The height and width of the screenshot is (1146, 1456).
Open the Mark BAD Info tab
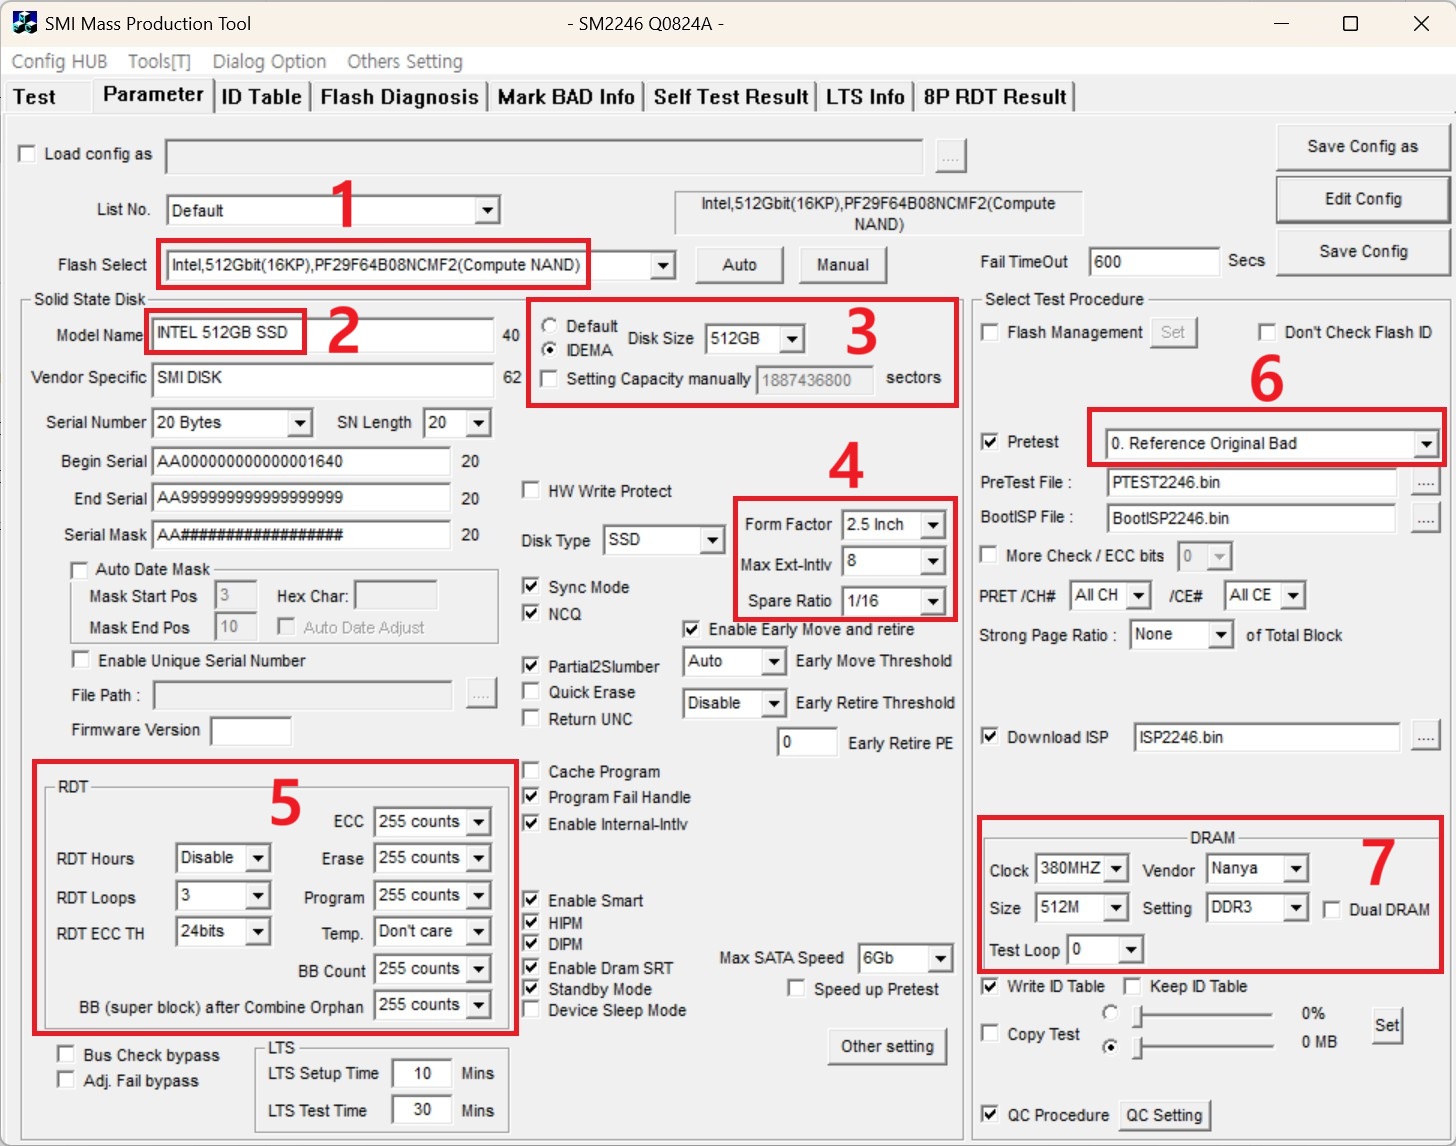pos(566,97)
